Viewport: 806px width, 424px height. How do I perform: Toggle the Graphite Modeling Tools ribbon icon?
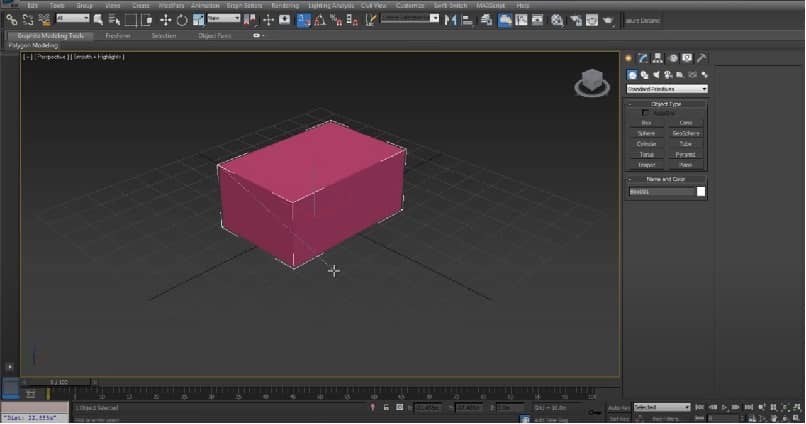505,20
